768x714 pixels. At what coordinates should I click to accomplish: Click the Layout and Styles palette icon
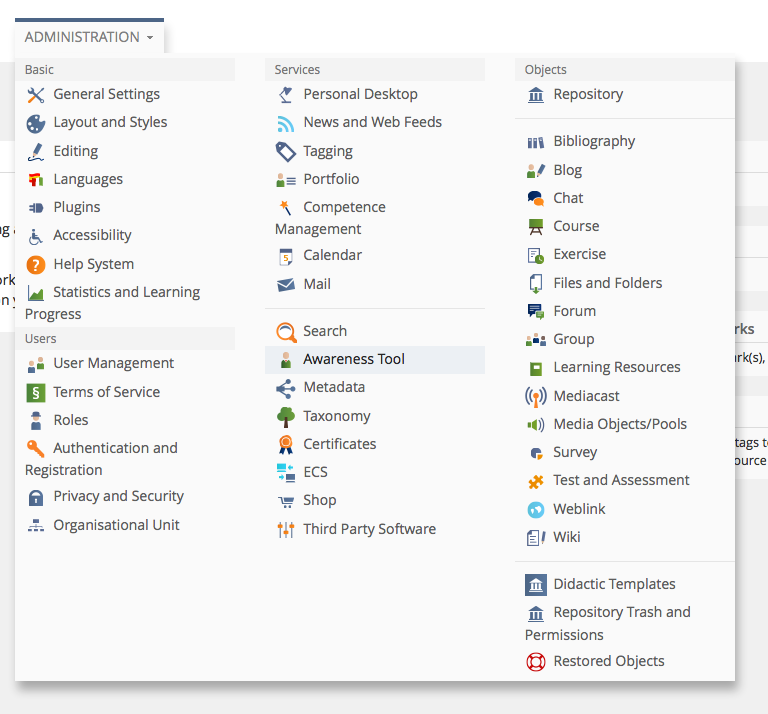36,123
